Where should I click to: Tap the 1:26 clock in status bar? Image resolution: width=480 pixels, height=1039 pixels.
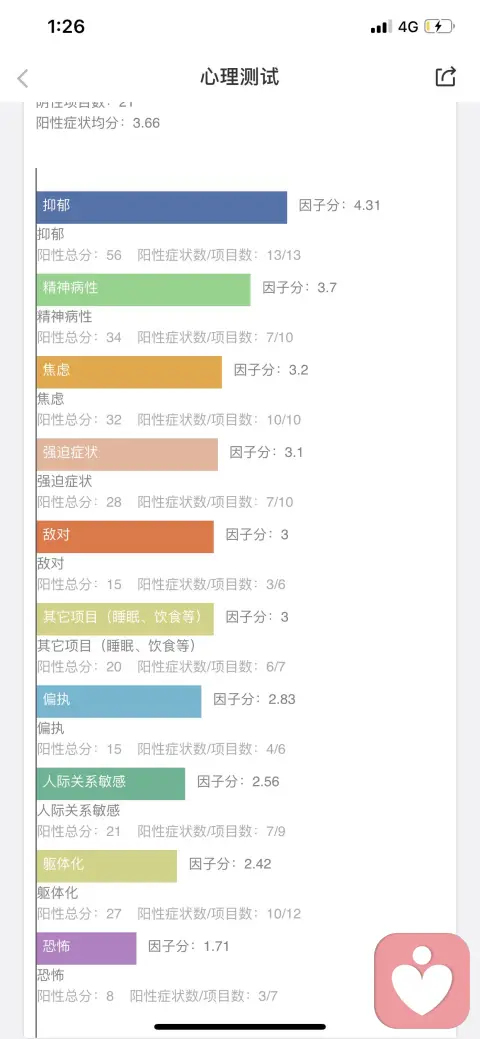(66, 27)
